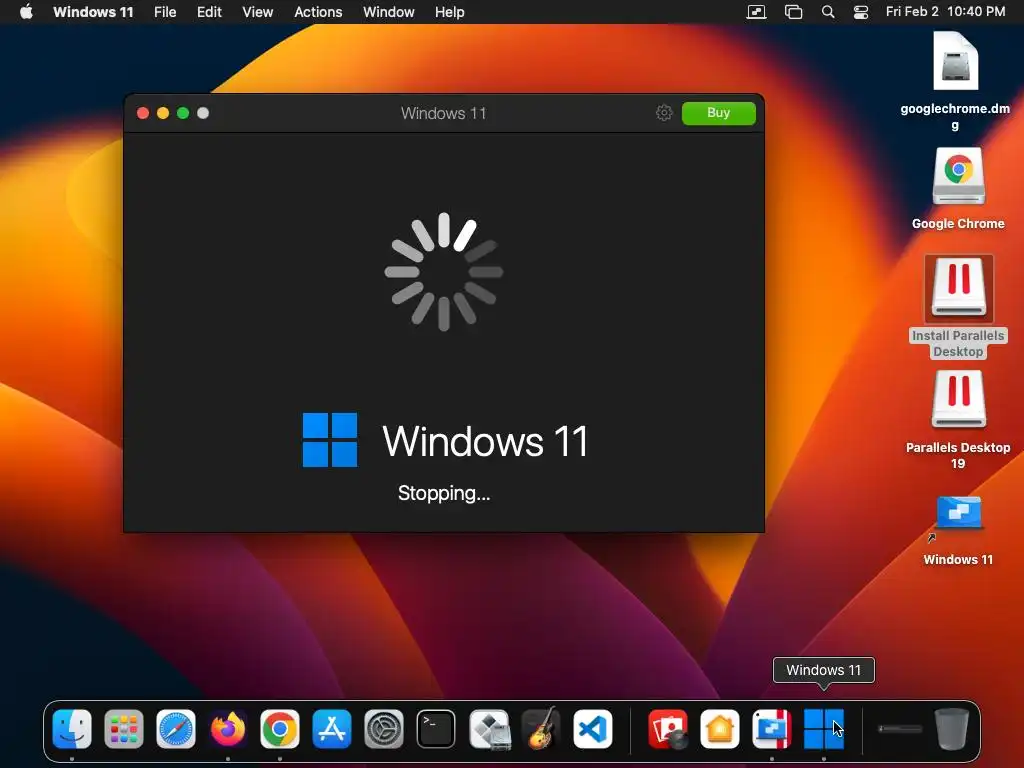Open Home app from the Dock
This screenshot has width=1024, height=768.
tap(720, 729)
